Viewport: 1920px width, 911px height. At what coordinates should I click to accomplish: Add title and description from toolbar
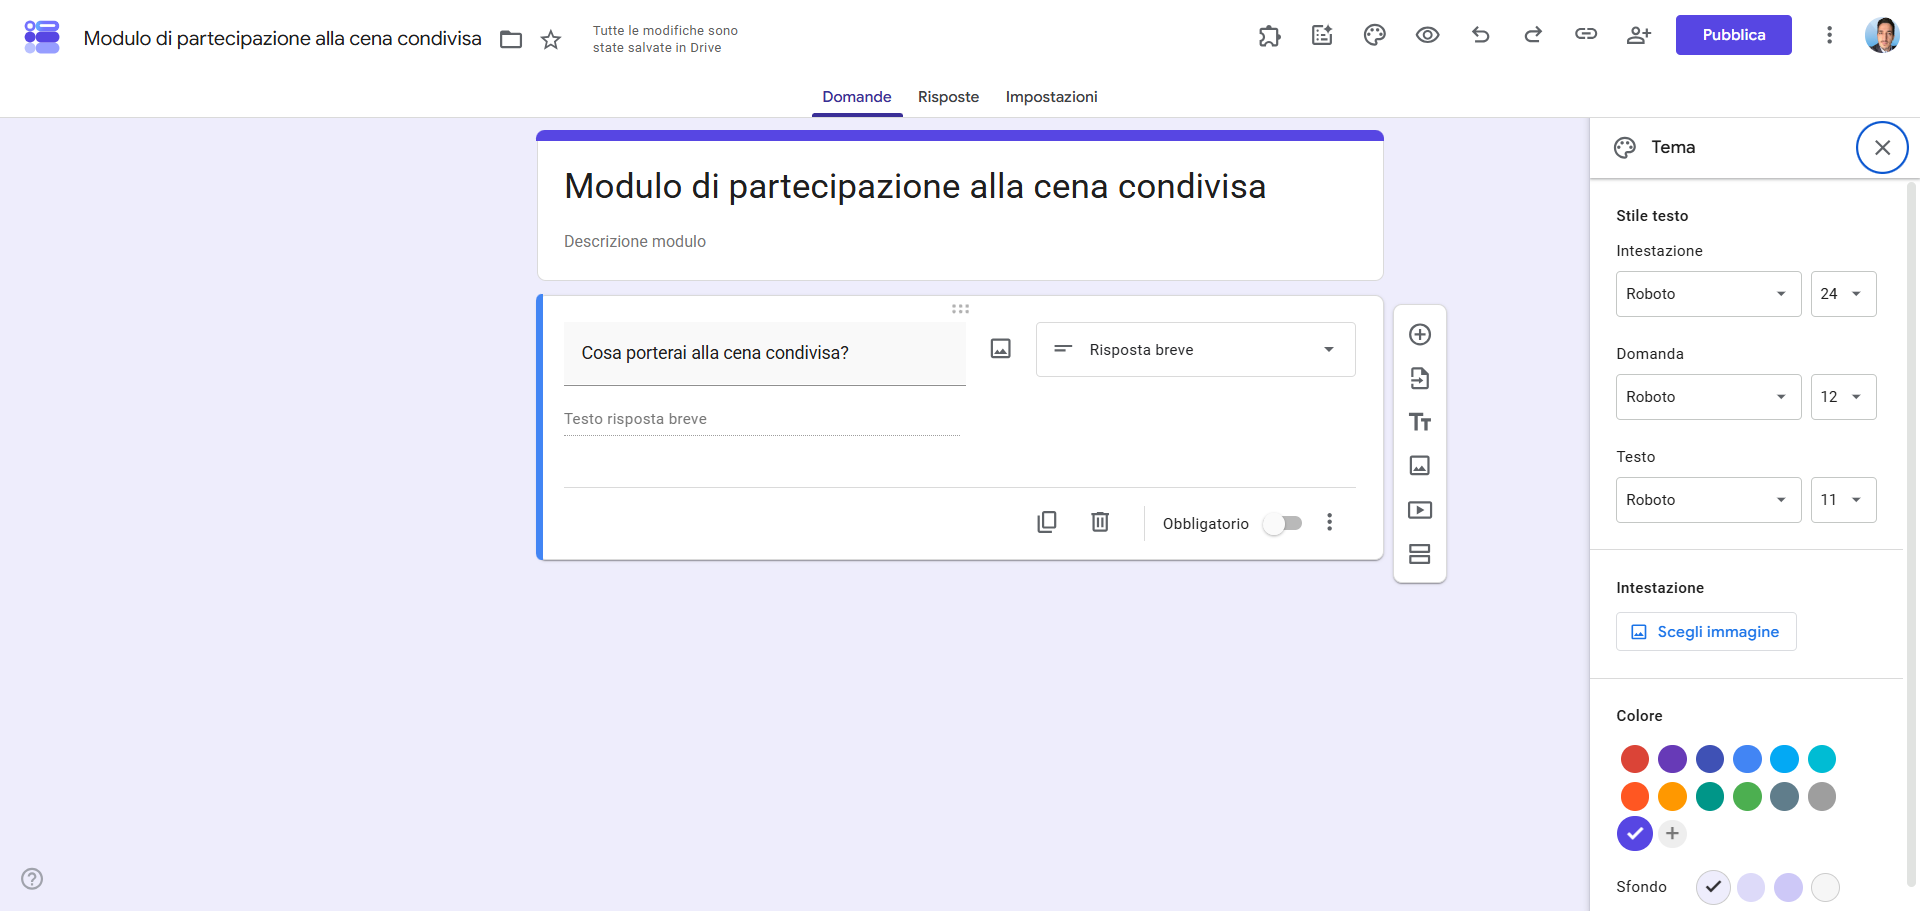coord(1420,422)
